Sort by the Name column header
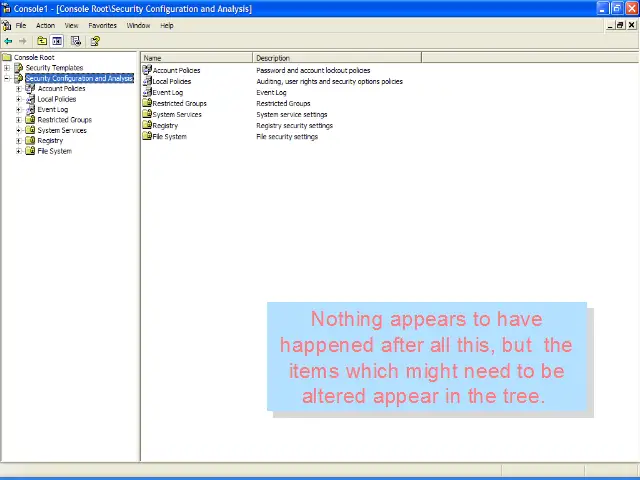 tap(197, 58)
